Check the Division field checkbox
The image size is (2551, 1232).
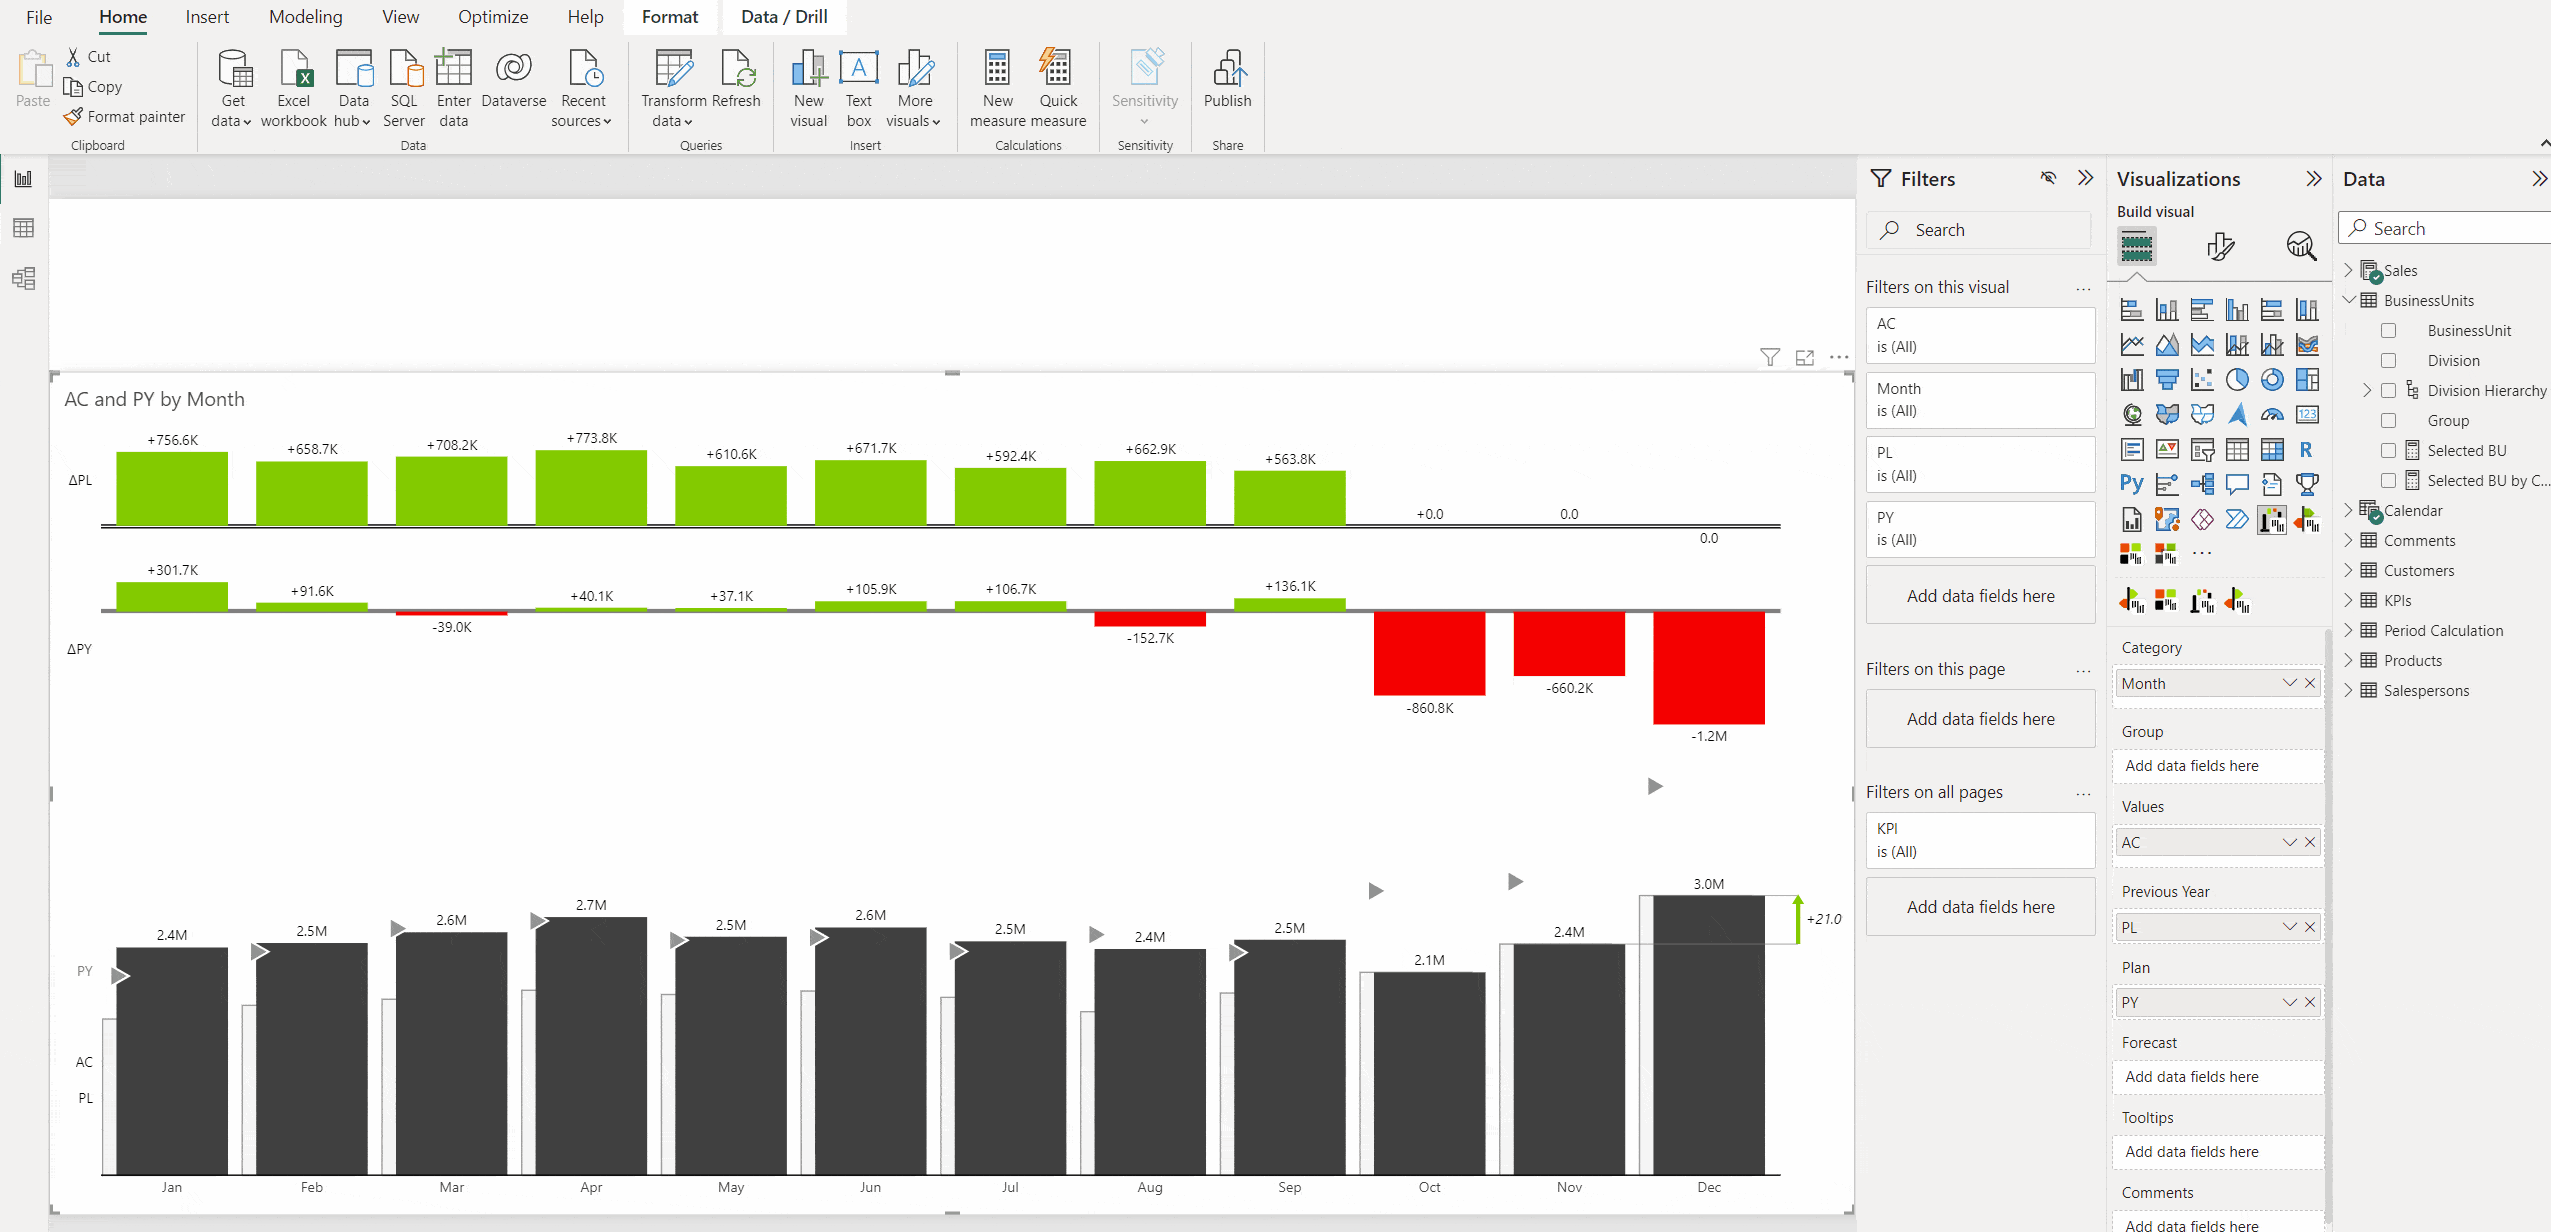(x=2390, y=361)
